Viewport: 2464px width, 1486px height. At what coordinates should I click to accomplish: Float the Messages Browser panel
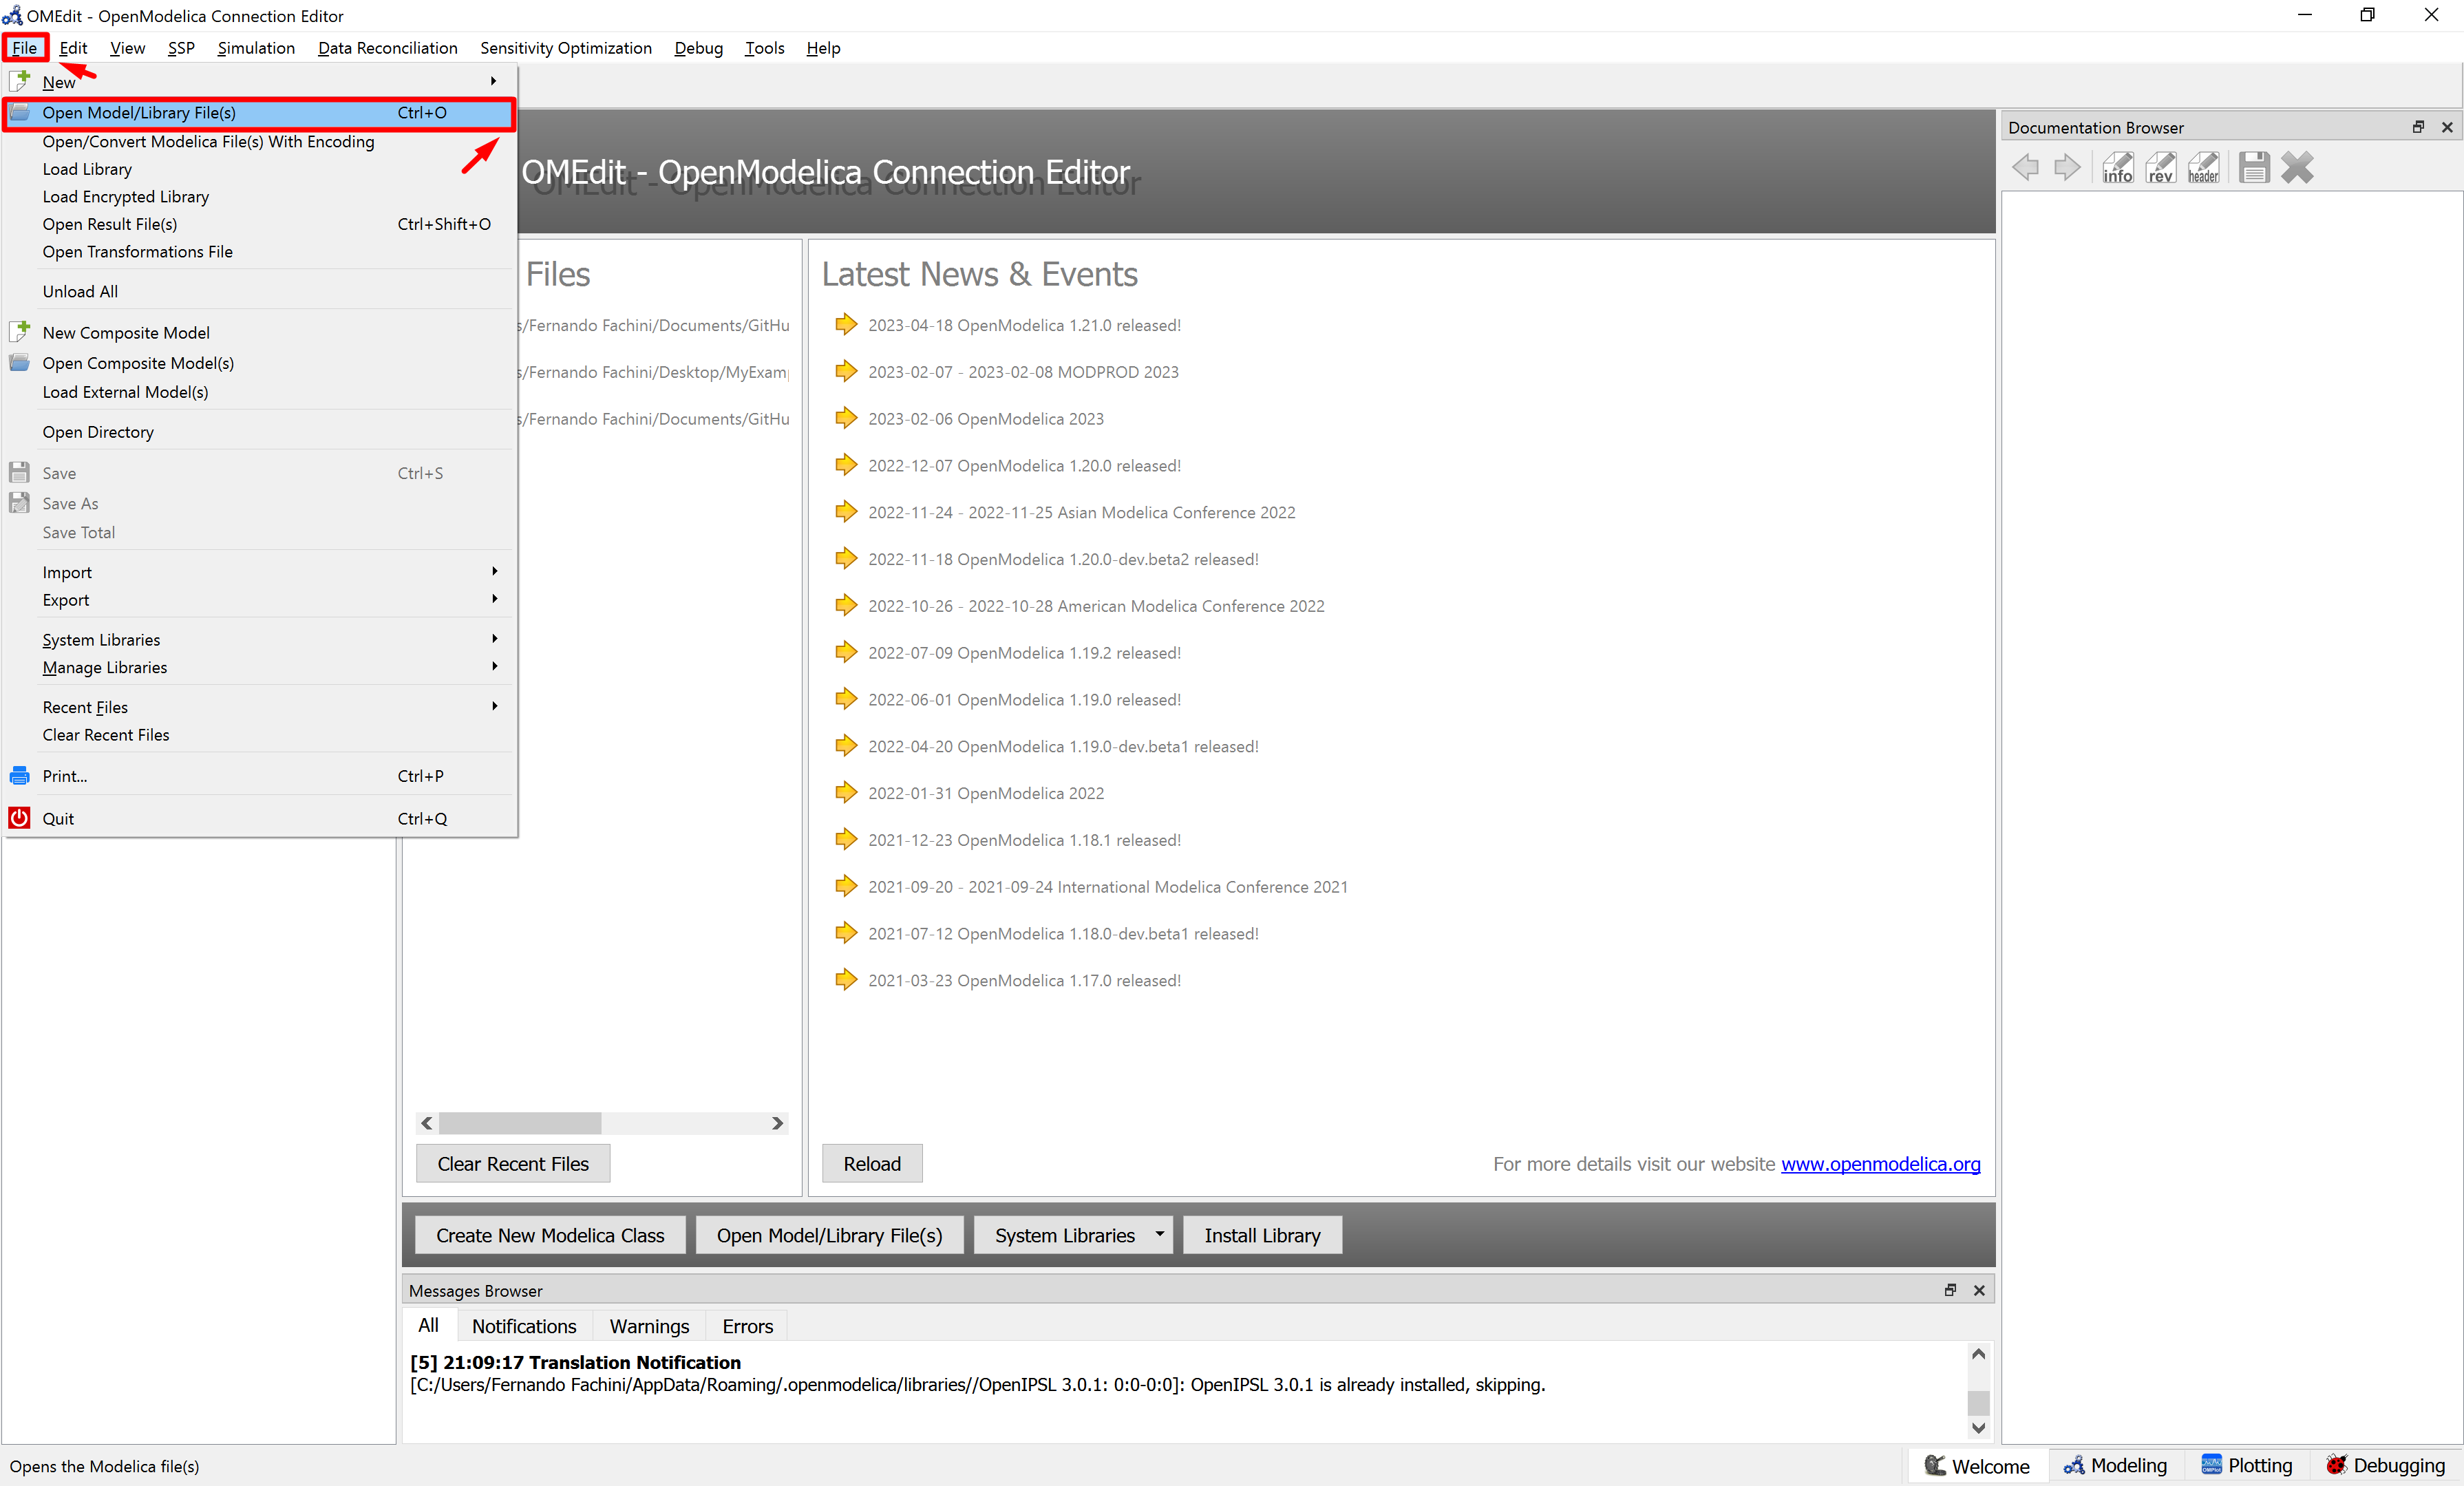(1950, 1290)
